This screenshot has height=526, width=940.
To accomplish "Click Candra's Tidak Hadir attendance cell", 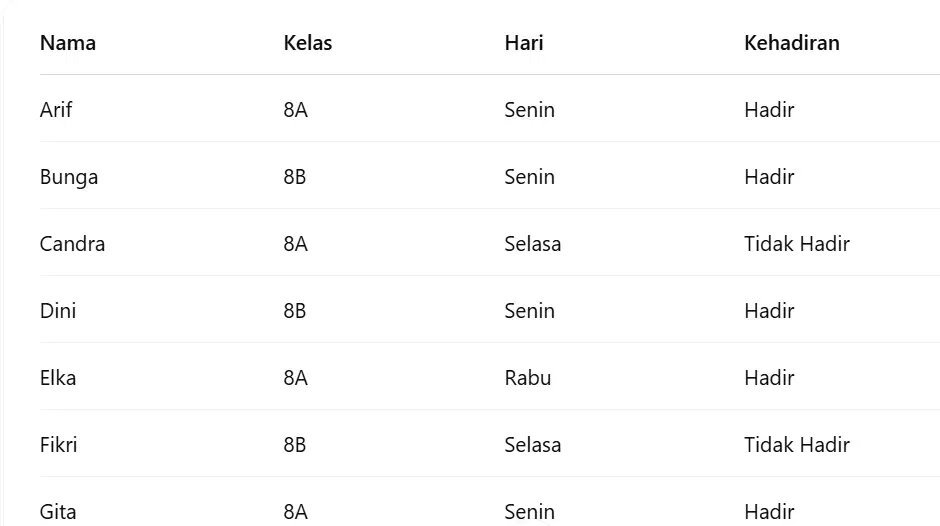I will (x=797, y=244).
